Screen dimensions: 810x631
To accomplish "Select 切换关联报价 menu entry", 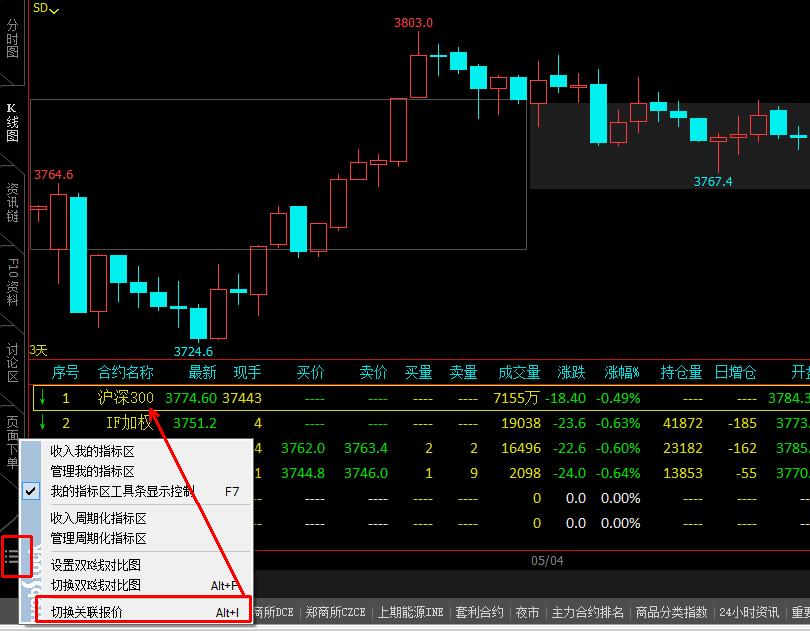I will tap(87, 612).
